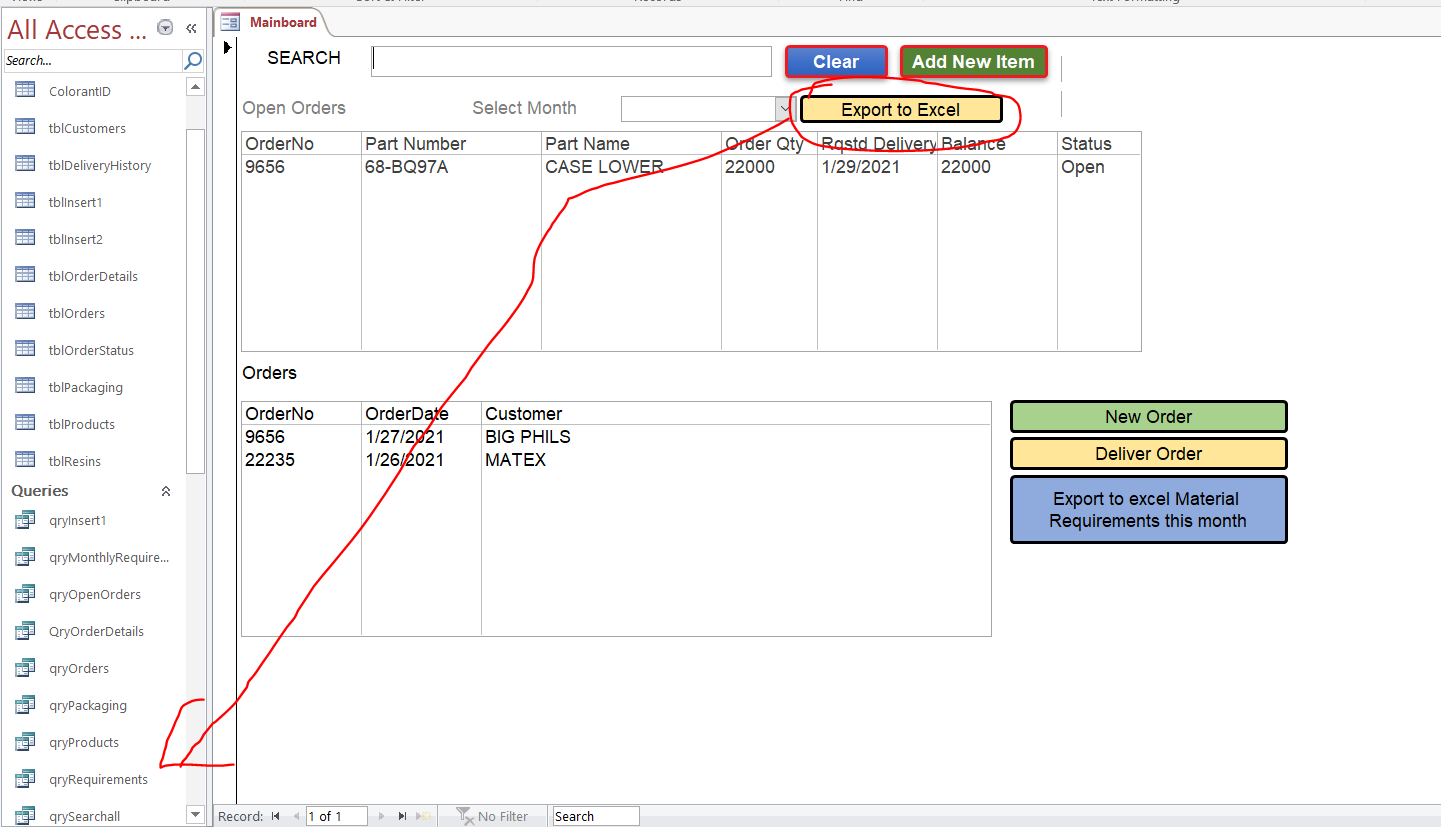Click the order date 1/26/2021
This screenshot has width=1441, height=827.
click(x=405, y=460)
